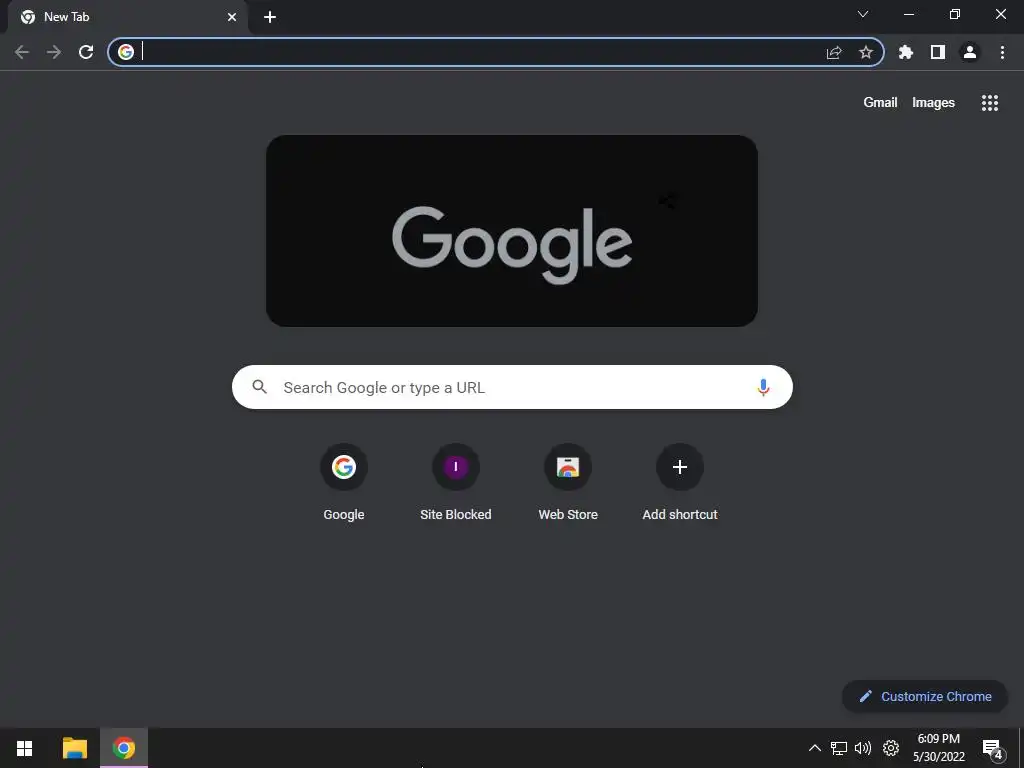Open the Web Store shortcut
This screenshot has width=1024, height=768.
[568, 482]
